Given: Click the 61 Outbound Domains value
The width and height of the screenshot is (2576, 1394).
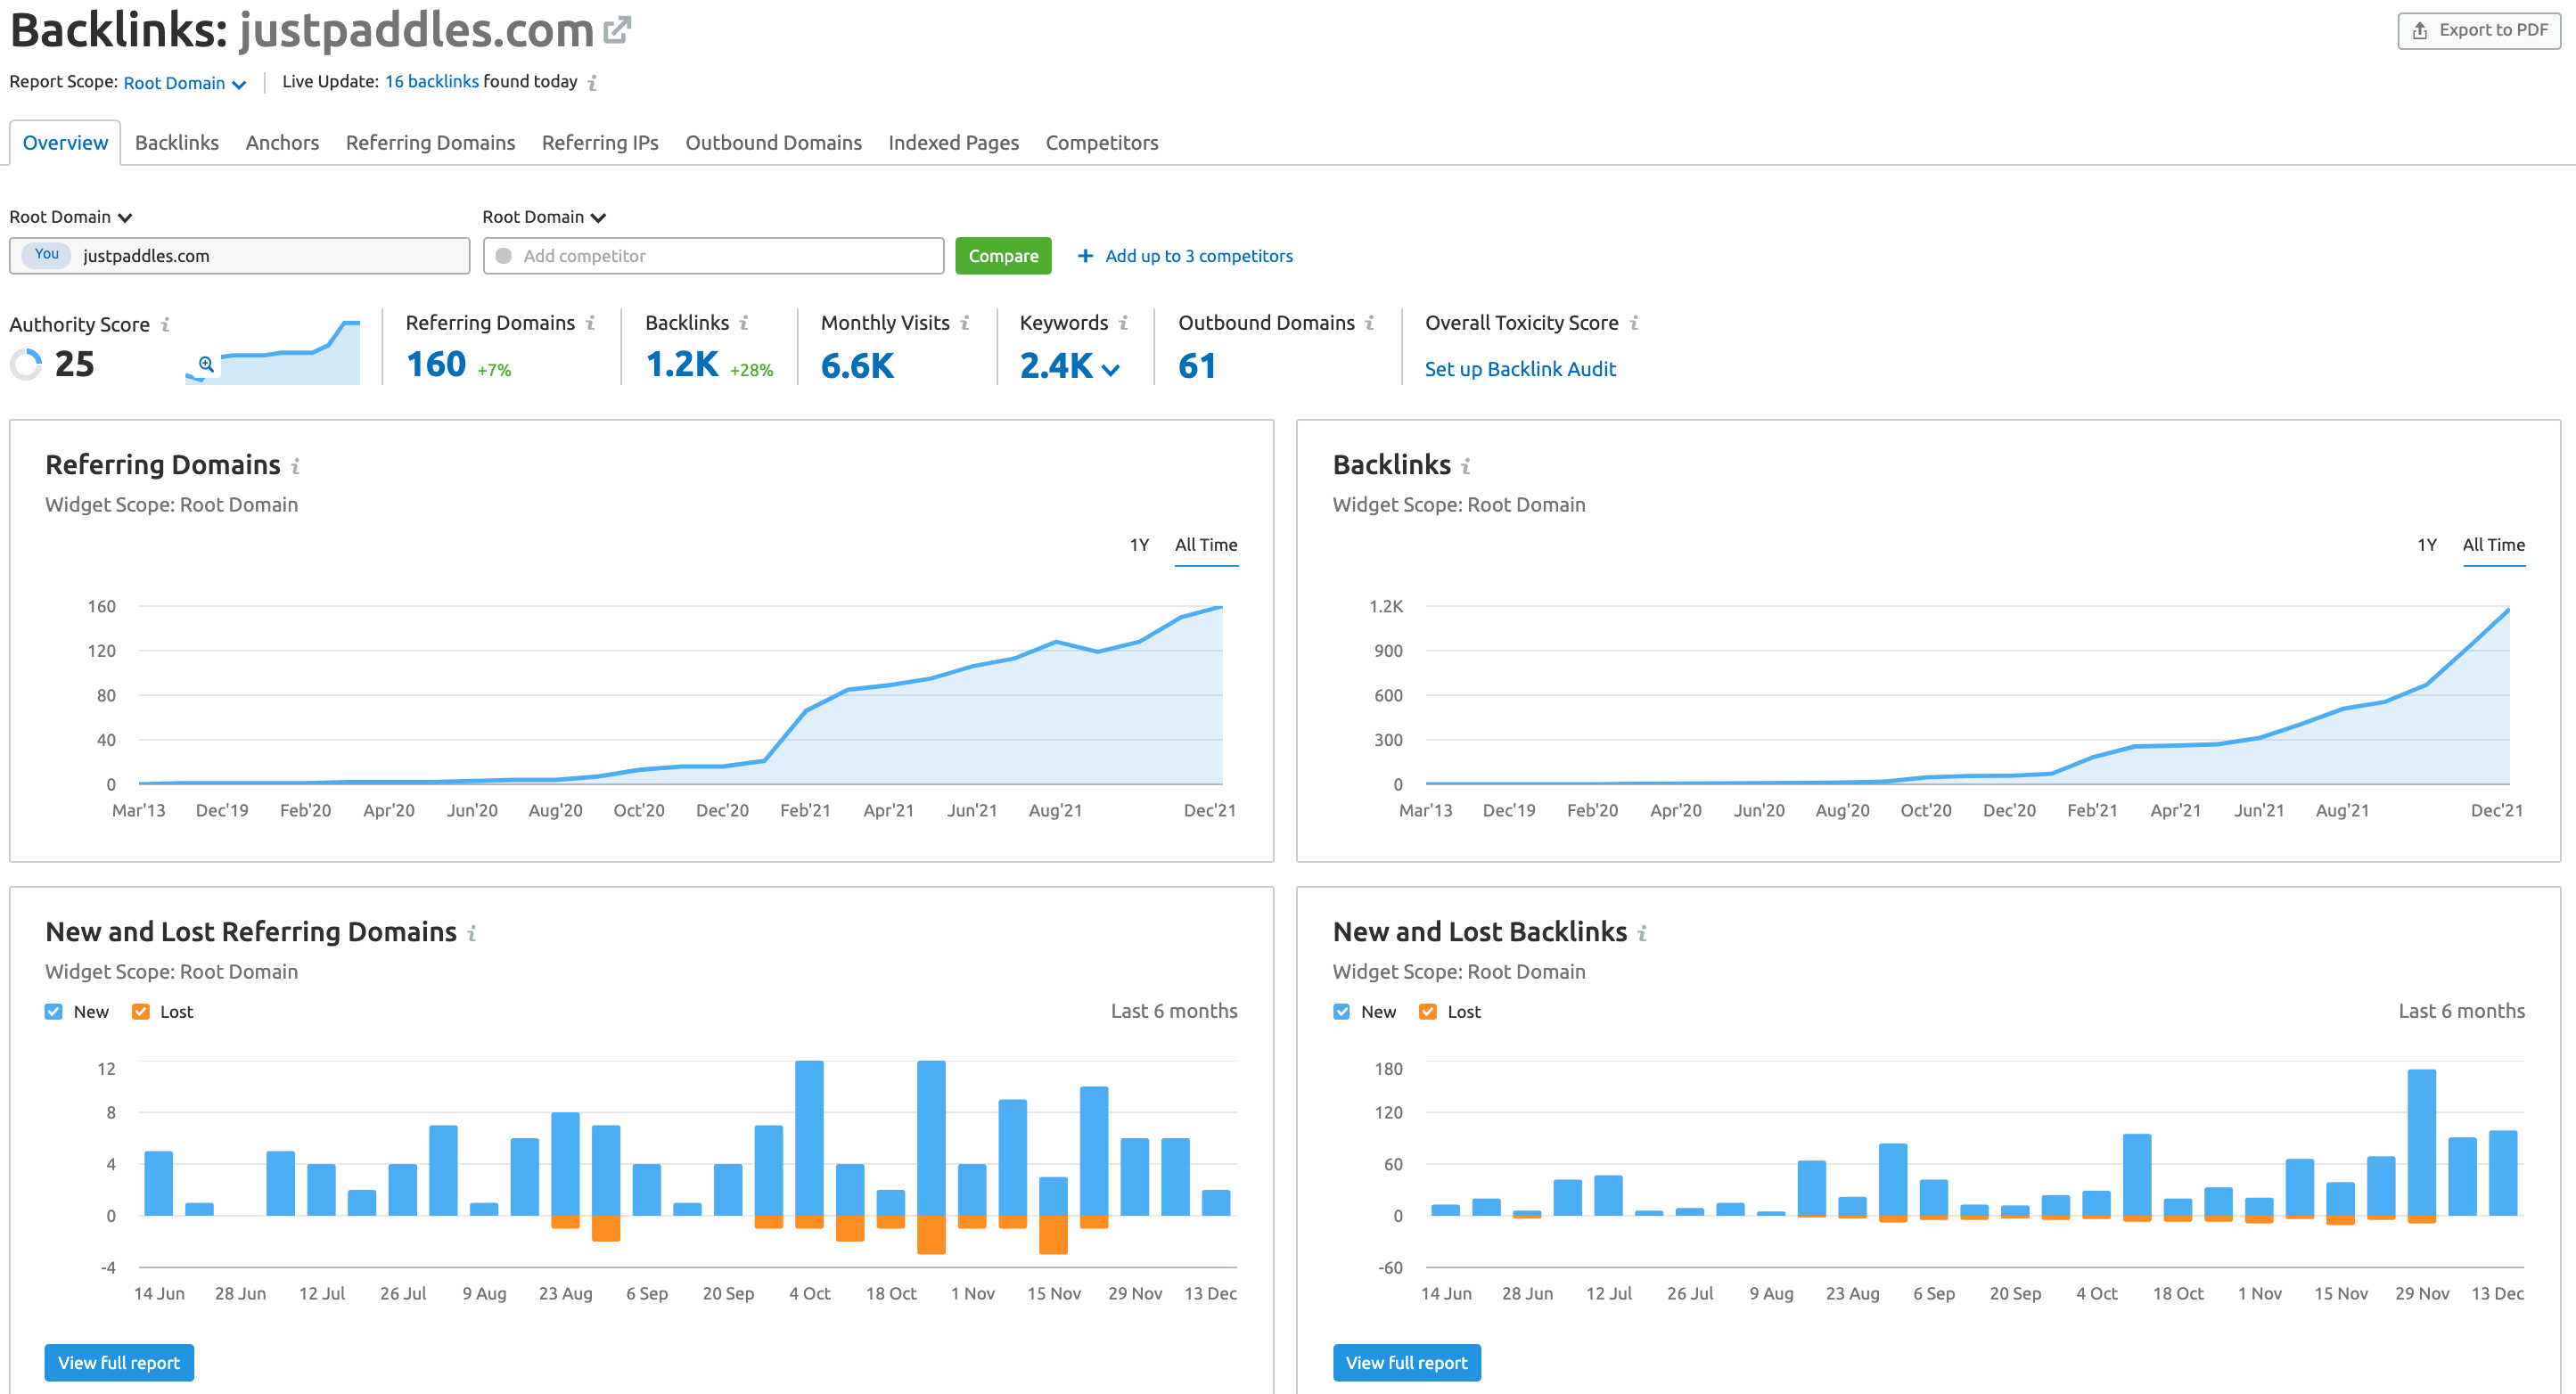Looking at the screenshot, I should 1196,366.
